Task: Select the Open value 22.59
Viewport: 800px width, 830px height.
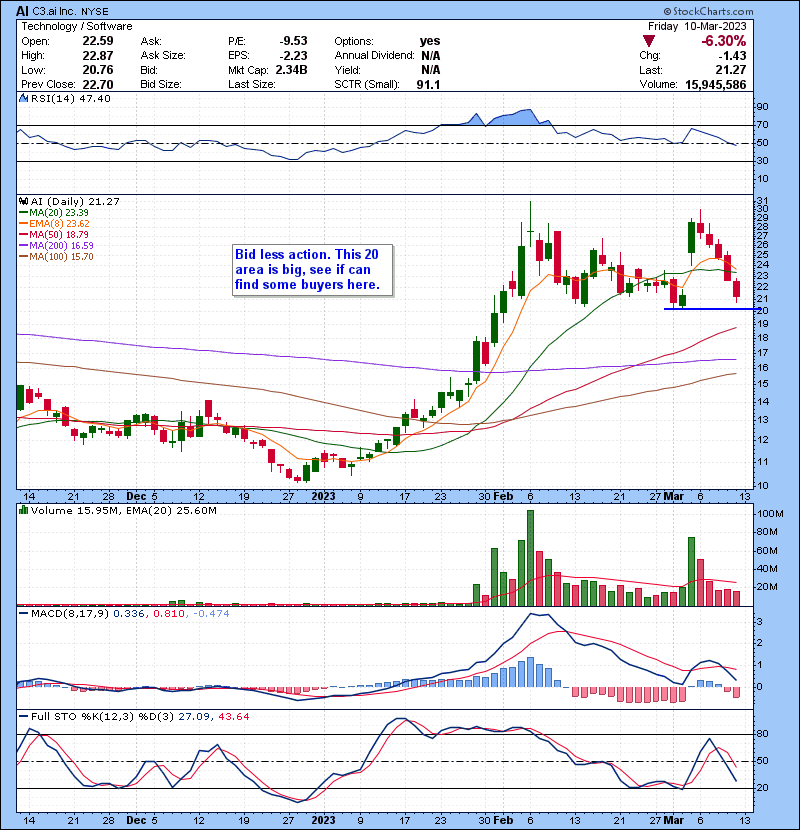Action: (x=98, y=41)
